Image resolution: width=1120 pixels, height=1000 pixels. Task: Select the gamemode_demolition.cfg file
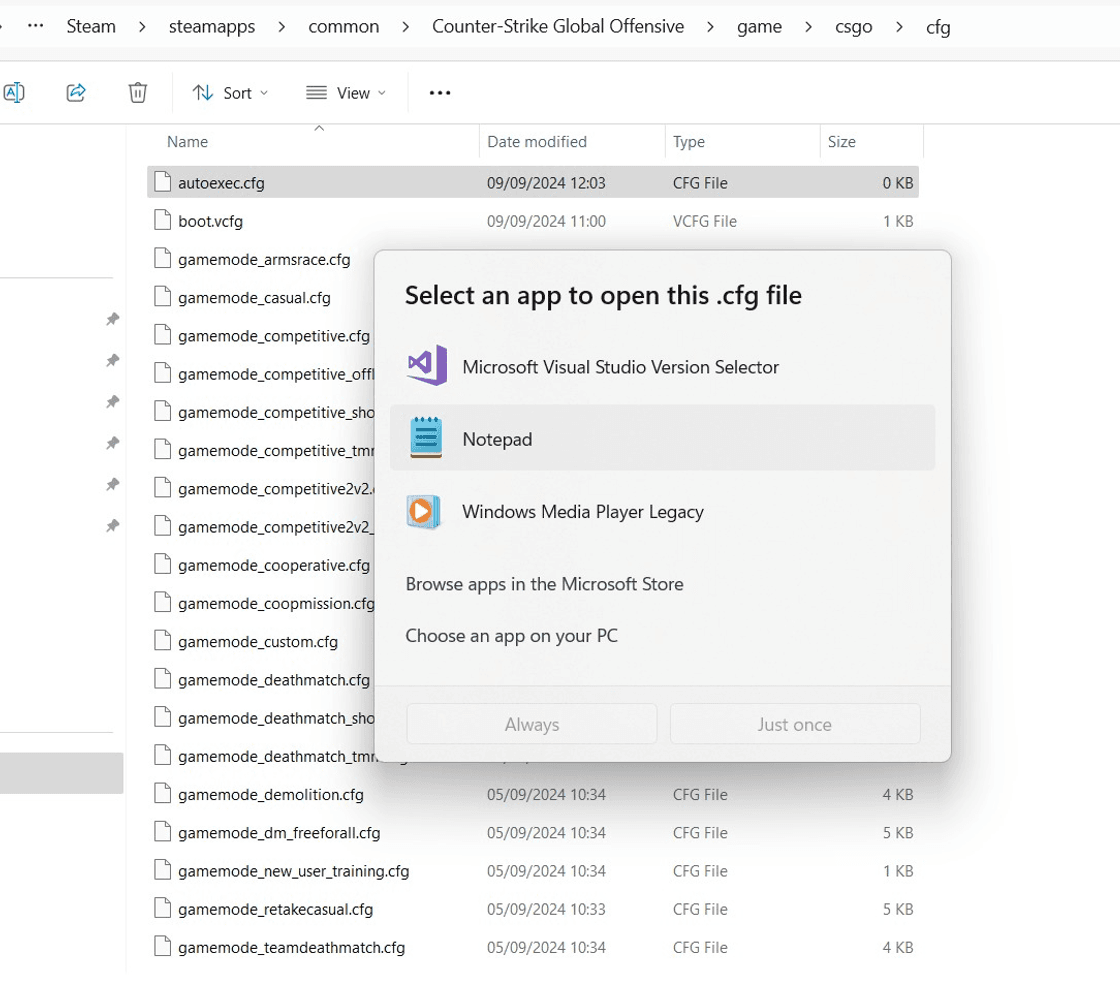click(x=270, y=795)
